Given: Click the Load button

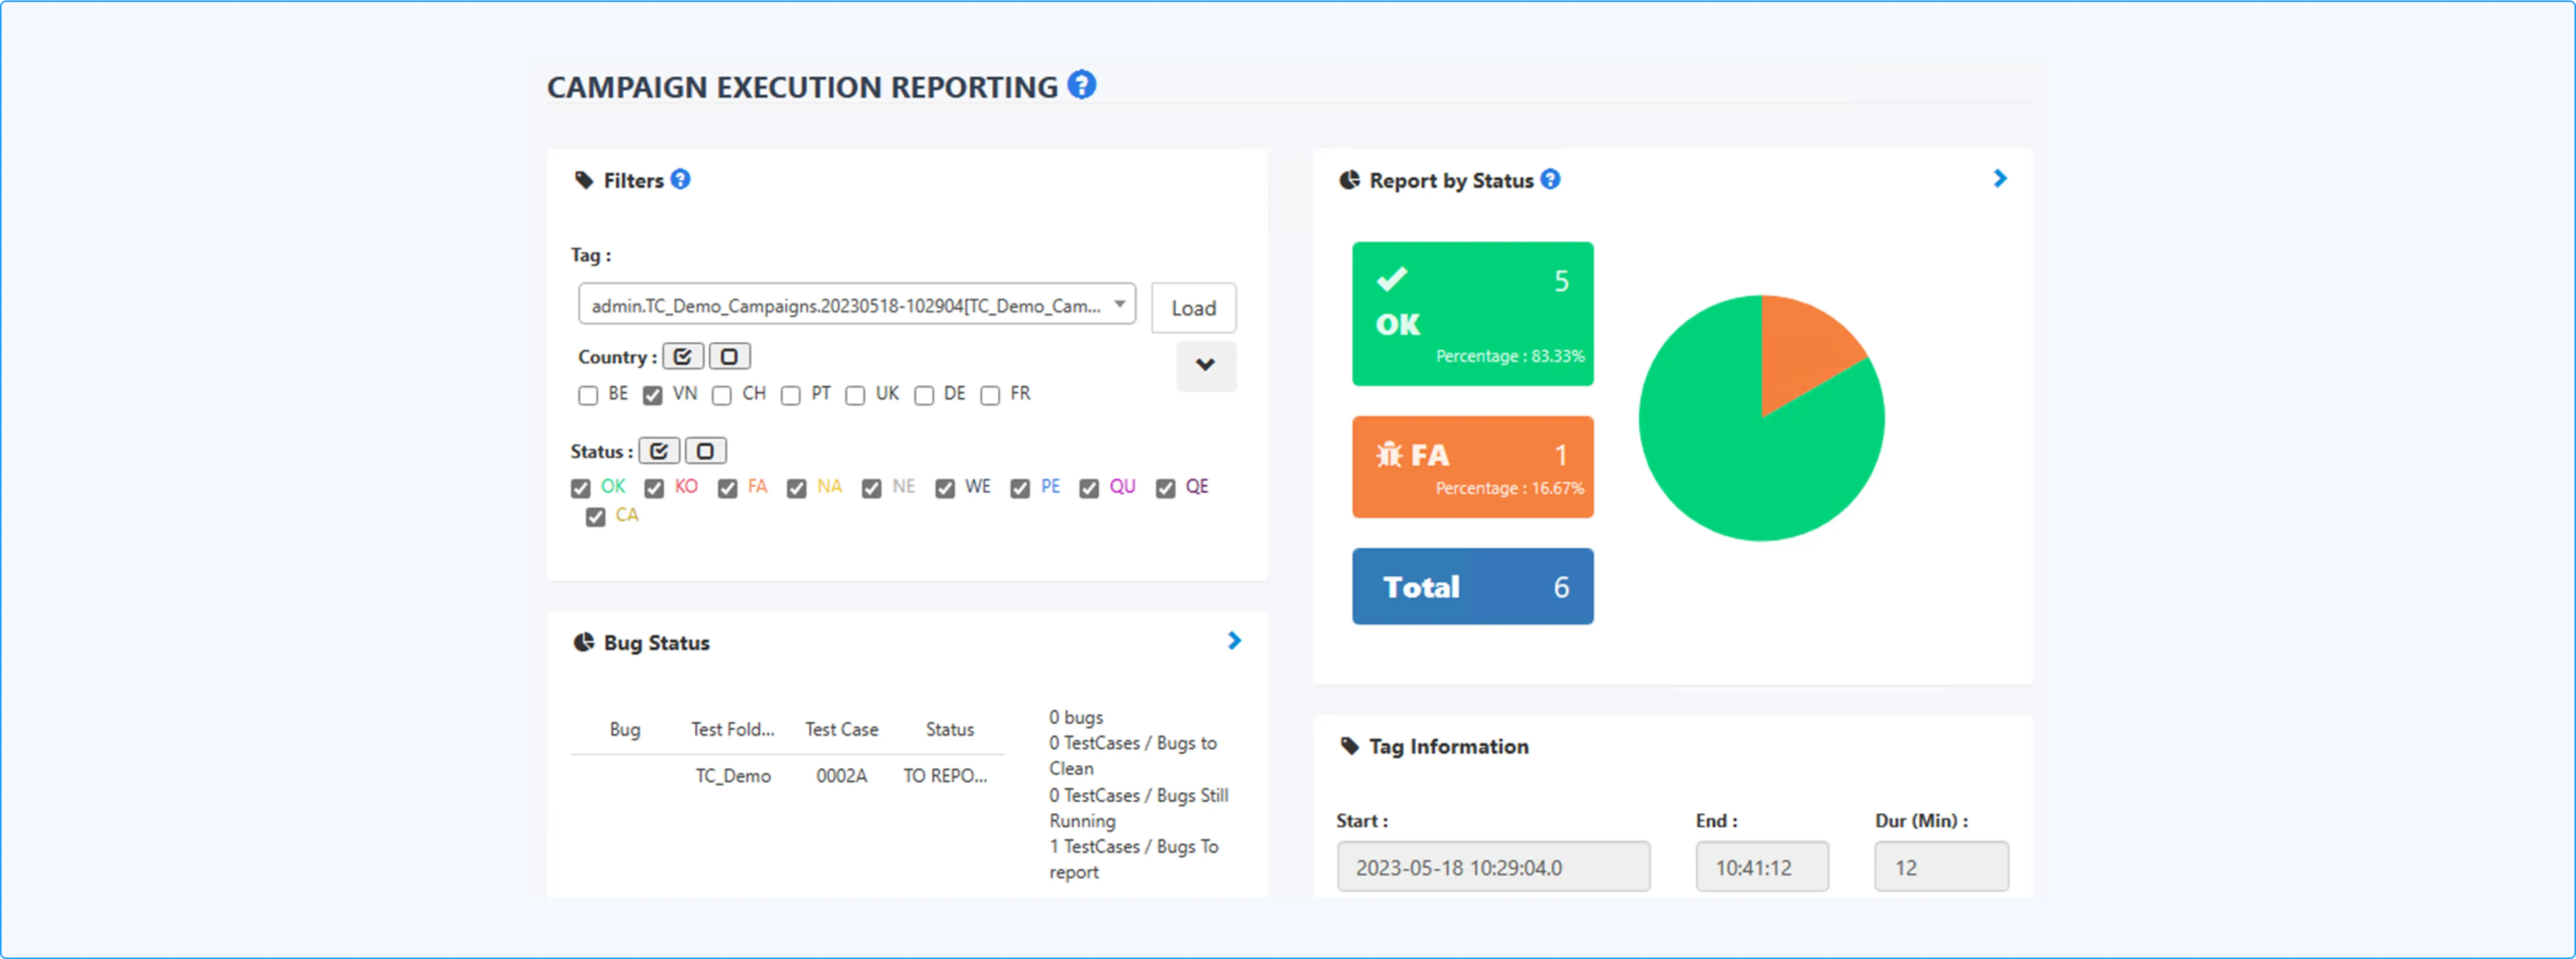Looking at the screenshot, I should click(x=1194, y=308).
